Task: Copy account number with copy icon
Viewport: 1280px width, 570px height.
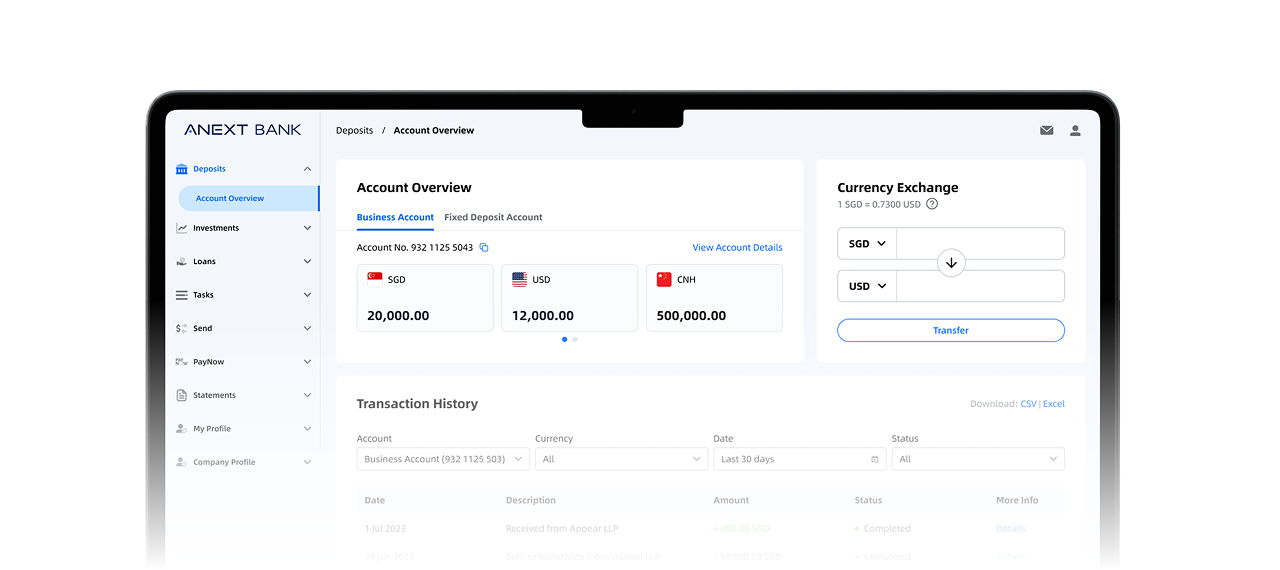Action: point(484,247)
